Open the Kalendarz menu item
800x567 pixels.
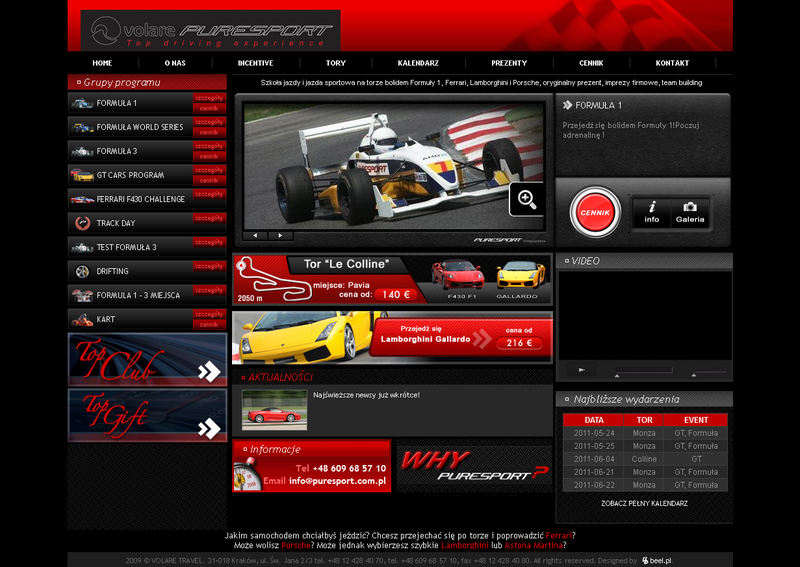point(418,63)
